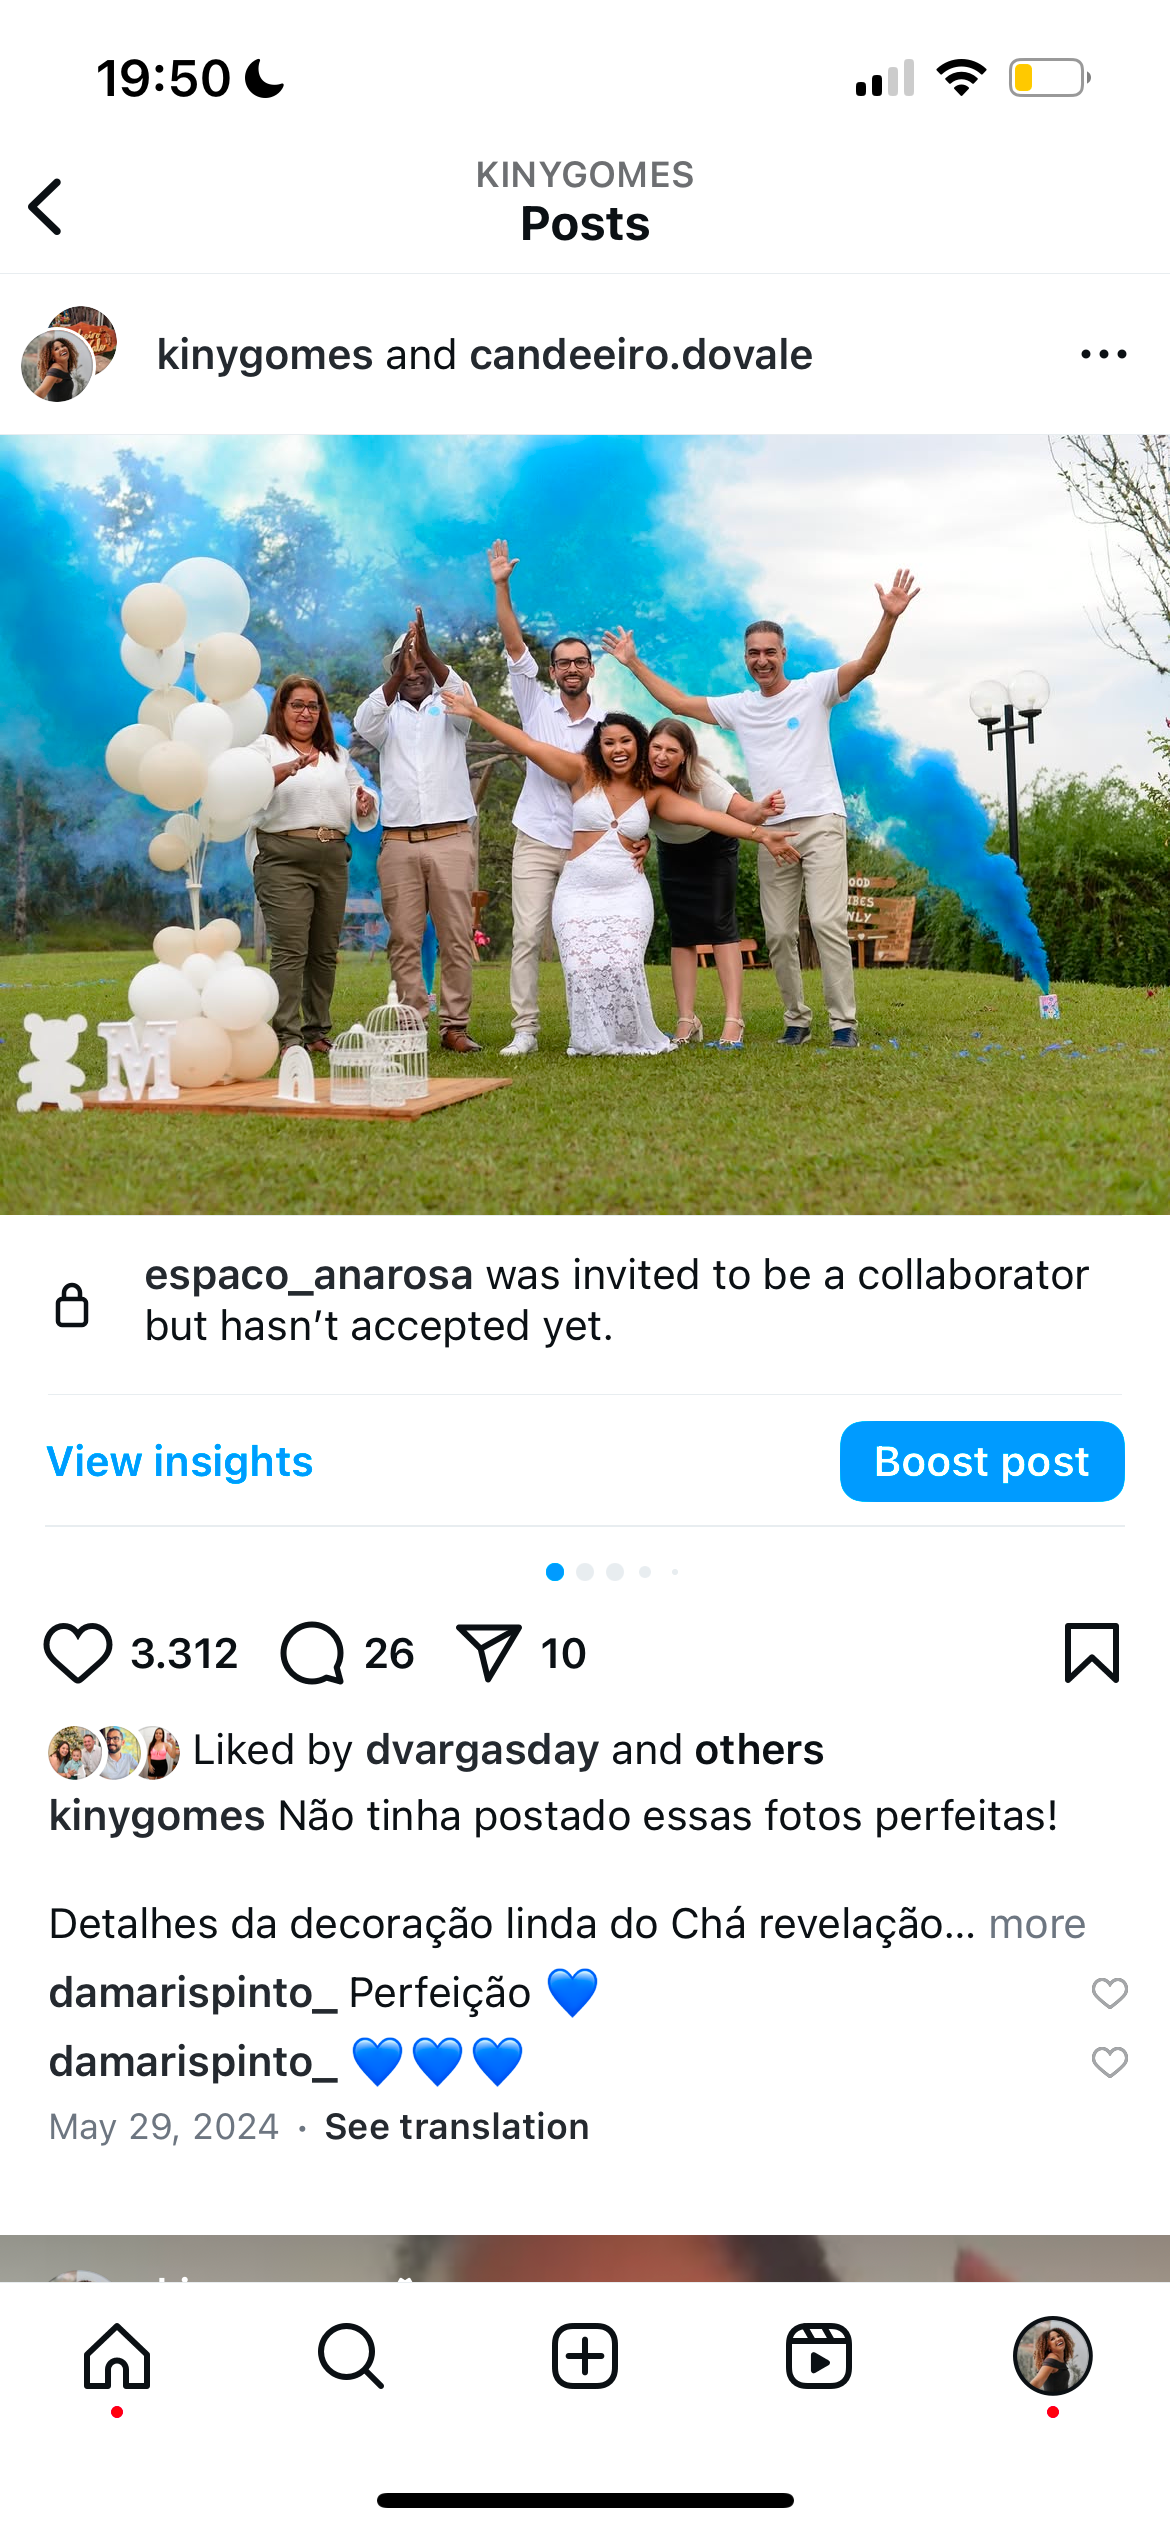Open comments via the speech bubble icon

313,1653
